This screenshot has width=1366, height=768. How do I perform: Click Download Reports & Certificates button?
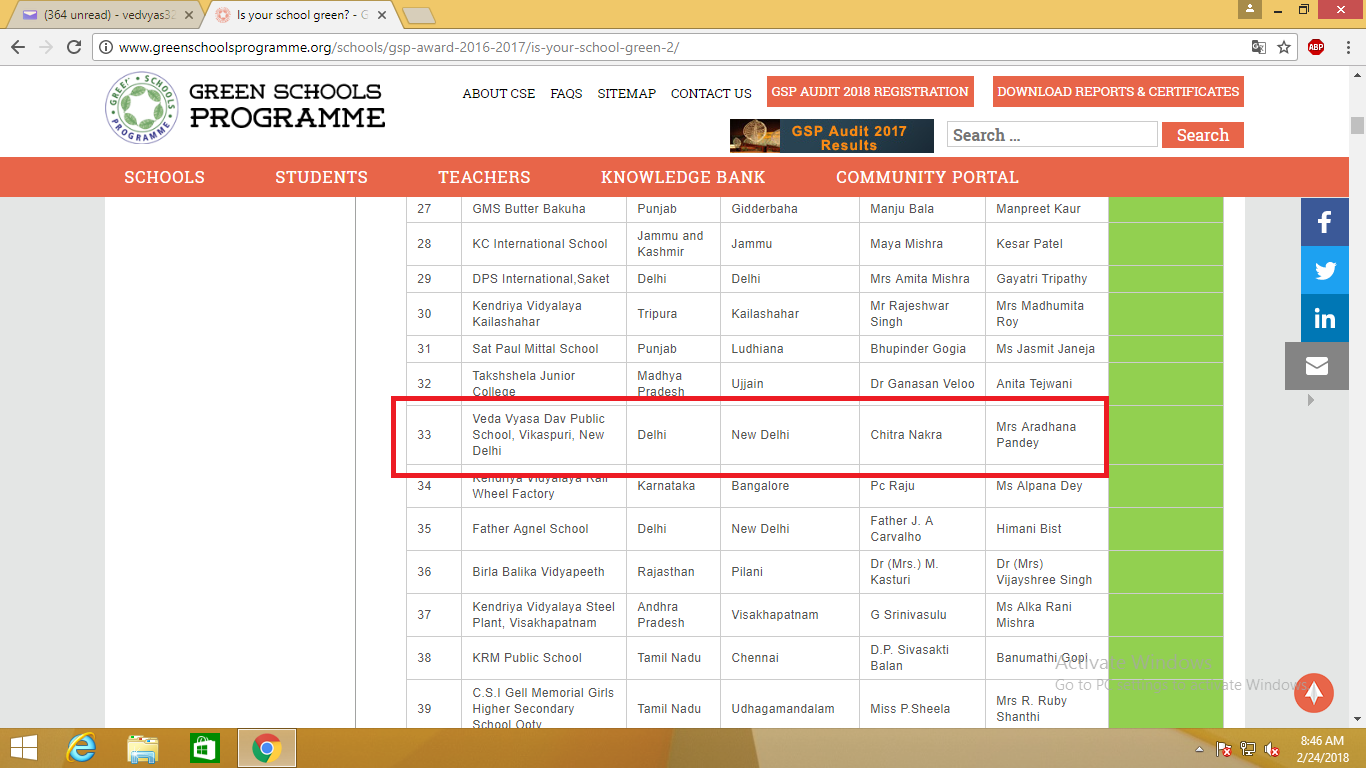tap(1118, 91)
